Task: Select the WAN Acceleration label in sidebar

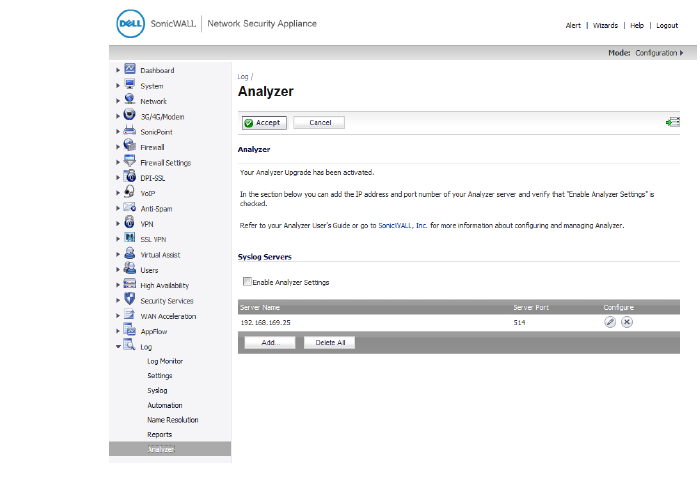Action: (168, 316)
